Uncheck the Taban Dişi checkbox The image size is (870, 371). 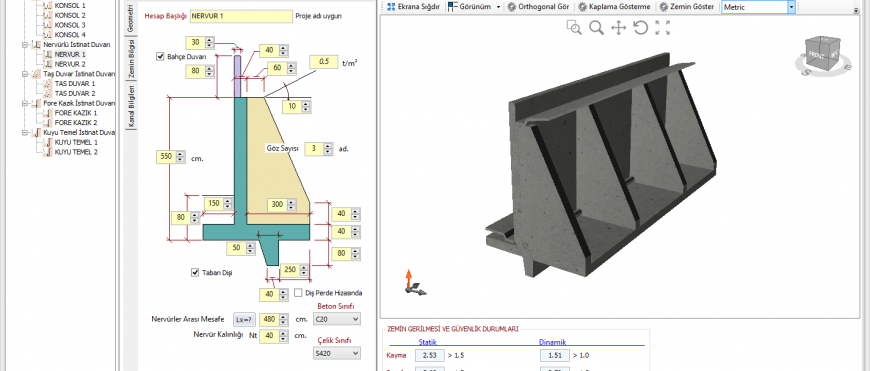click(x=195, y=272)
